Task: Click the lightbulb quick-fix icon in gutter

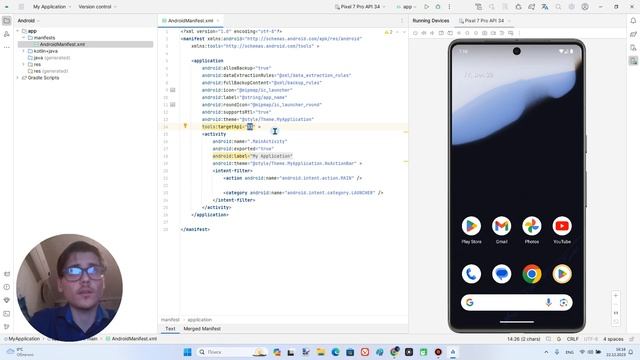Action: click(x=185, y=126)
